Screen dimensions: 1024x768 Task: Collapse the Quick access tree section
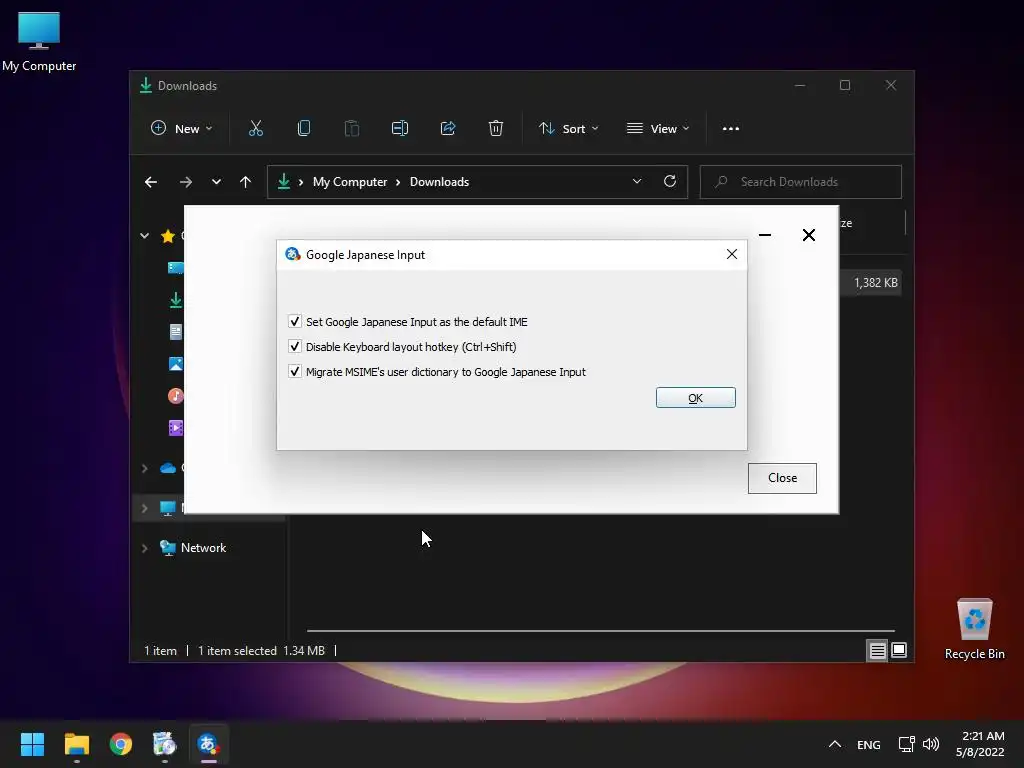(x=144, y=236)
